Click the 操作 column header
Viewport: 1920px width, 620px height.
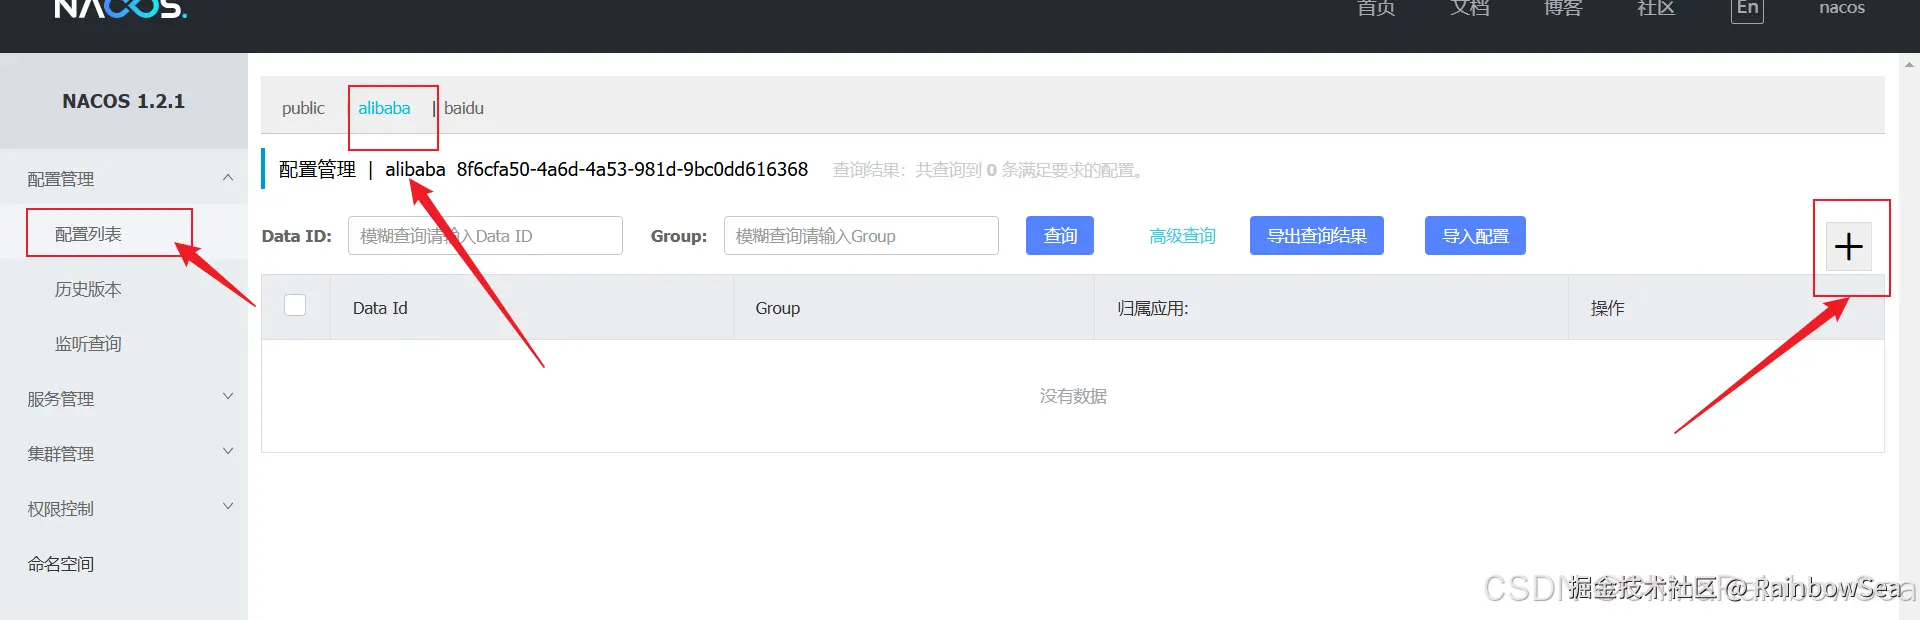point(1607,308)
